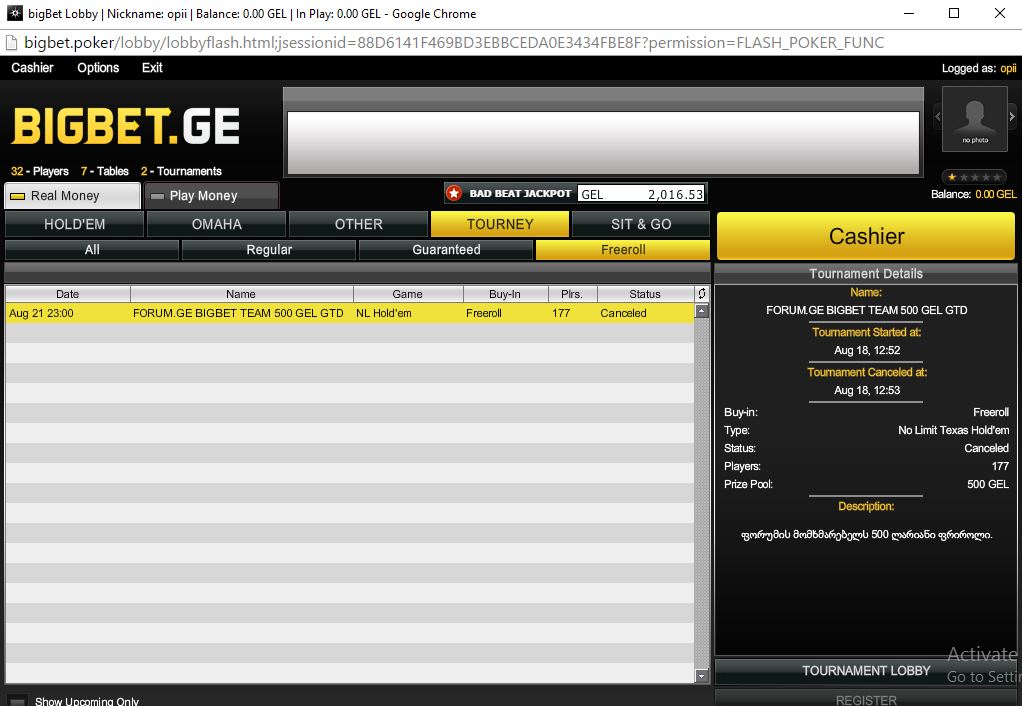1022x706 pixels.
Task: Click the large yellow Cashier button
Action: 866,236
